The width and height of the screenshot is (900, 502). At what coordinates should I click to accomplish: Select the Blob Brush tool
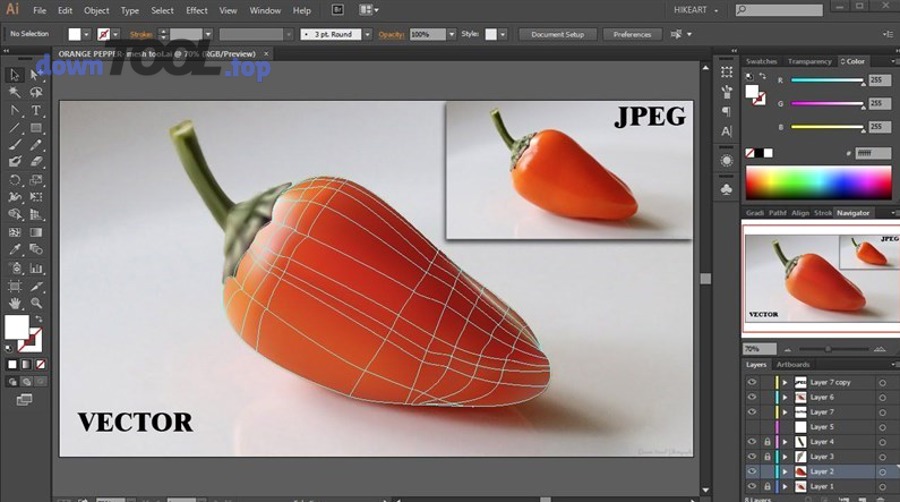point(14,162)
